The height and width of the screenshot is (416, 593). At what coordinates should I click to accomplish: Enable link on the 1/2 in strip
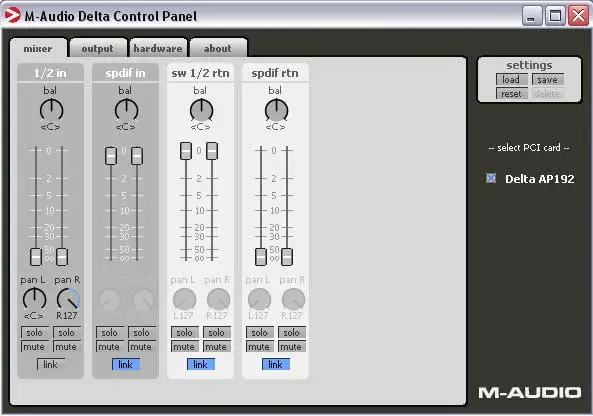click(x=51, y=364)
